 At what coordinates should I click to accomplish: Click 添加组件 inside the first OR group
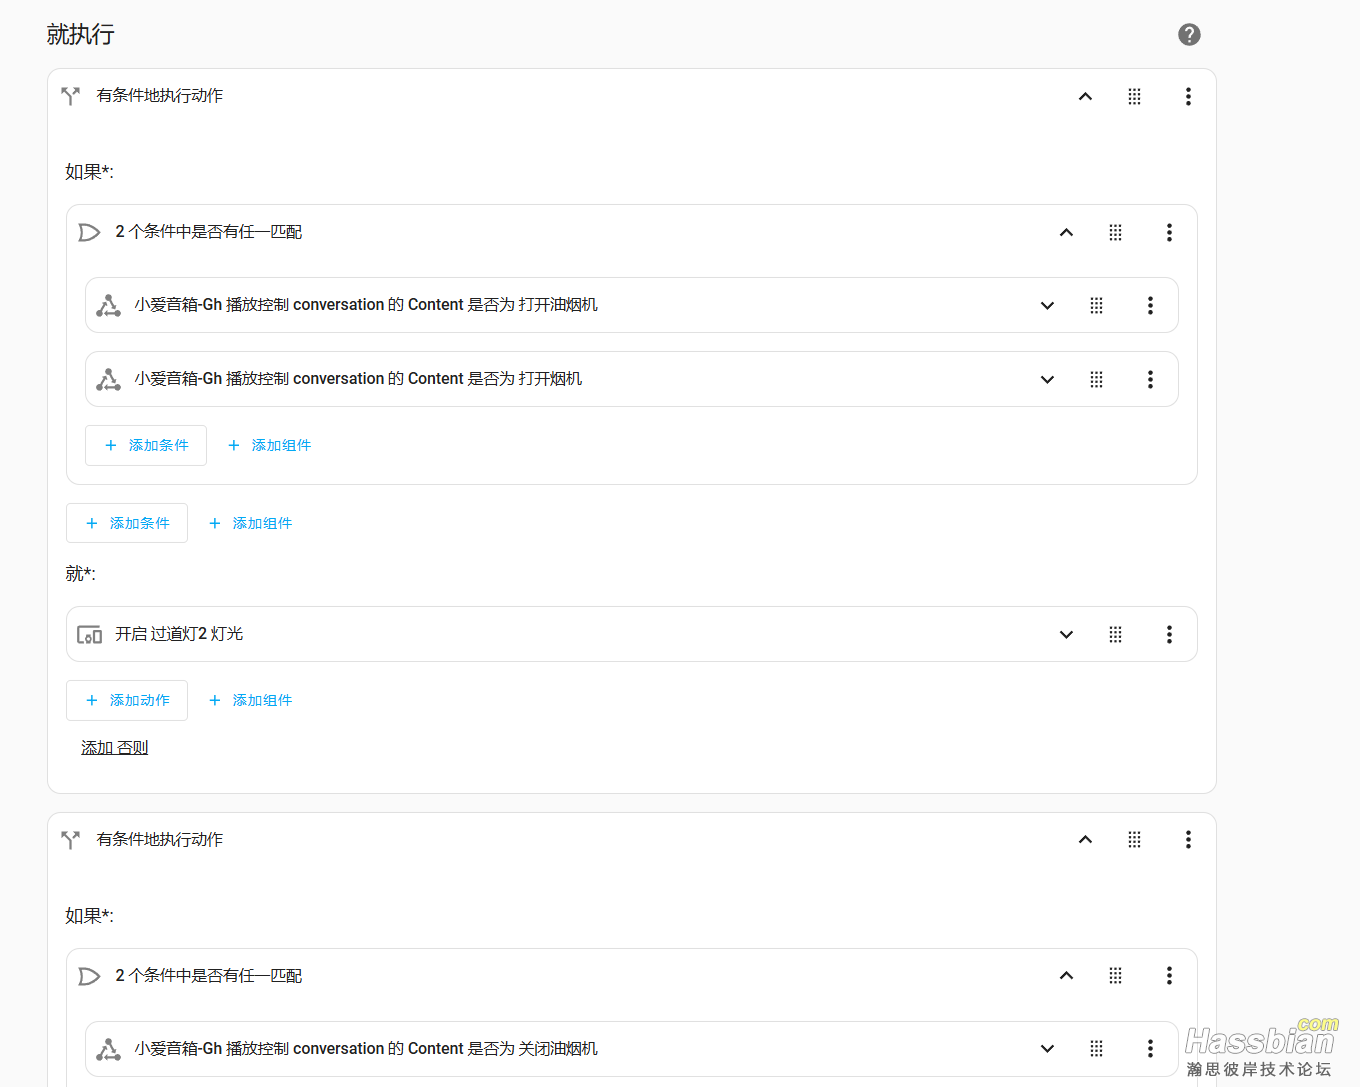[x=270, y=445]
